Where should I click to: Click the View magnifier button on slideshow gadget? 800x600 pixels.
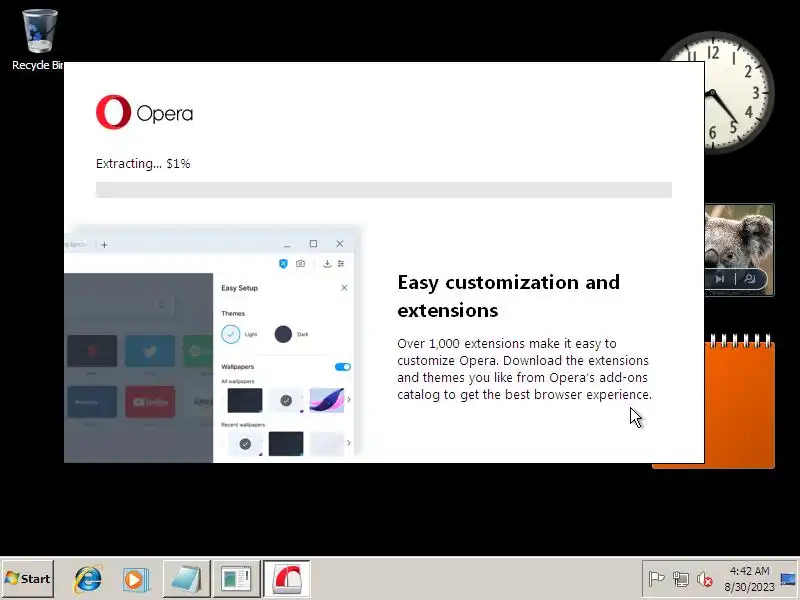click(x=749, y=279)
